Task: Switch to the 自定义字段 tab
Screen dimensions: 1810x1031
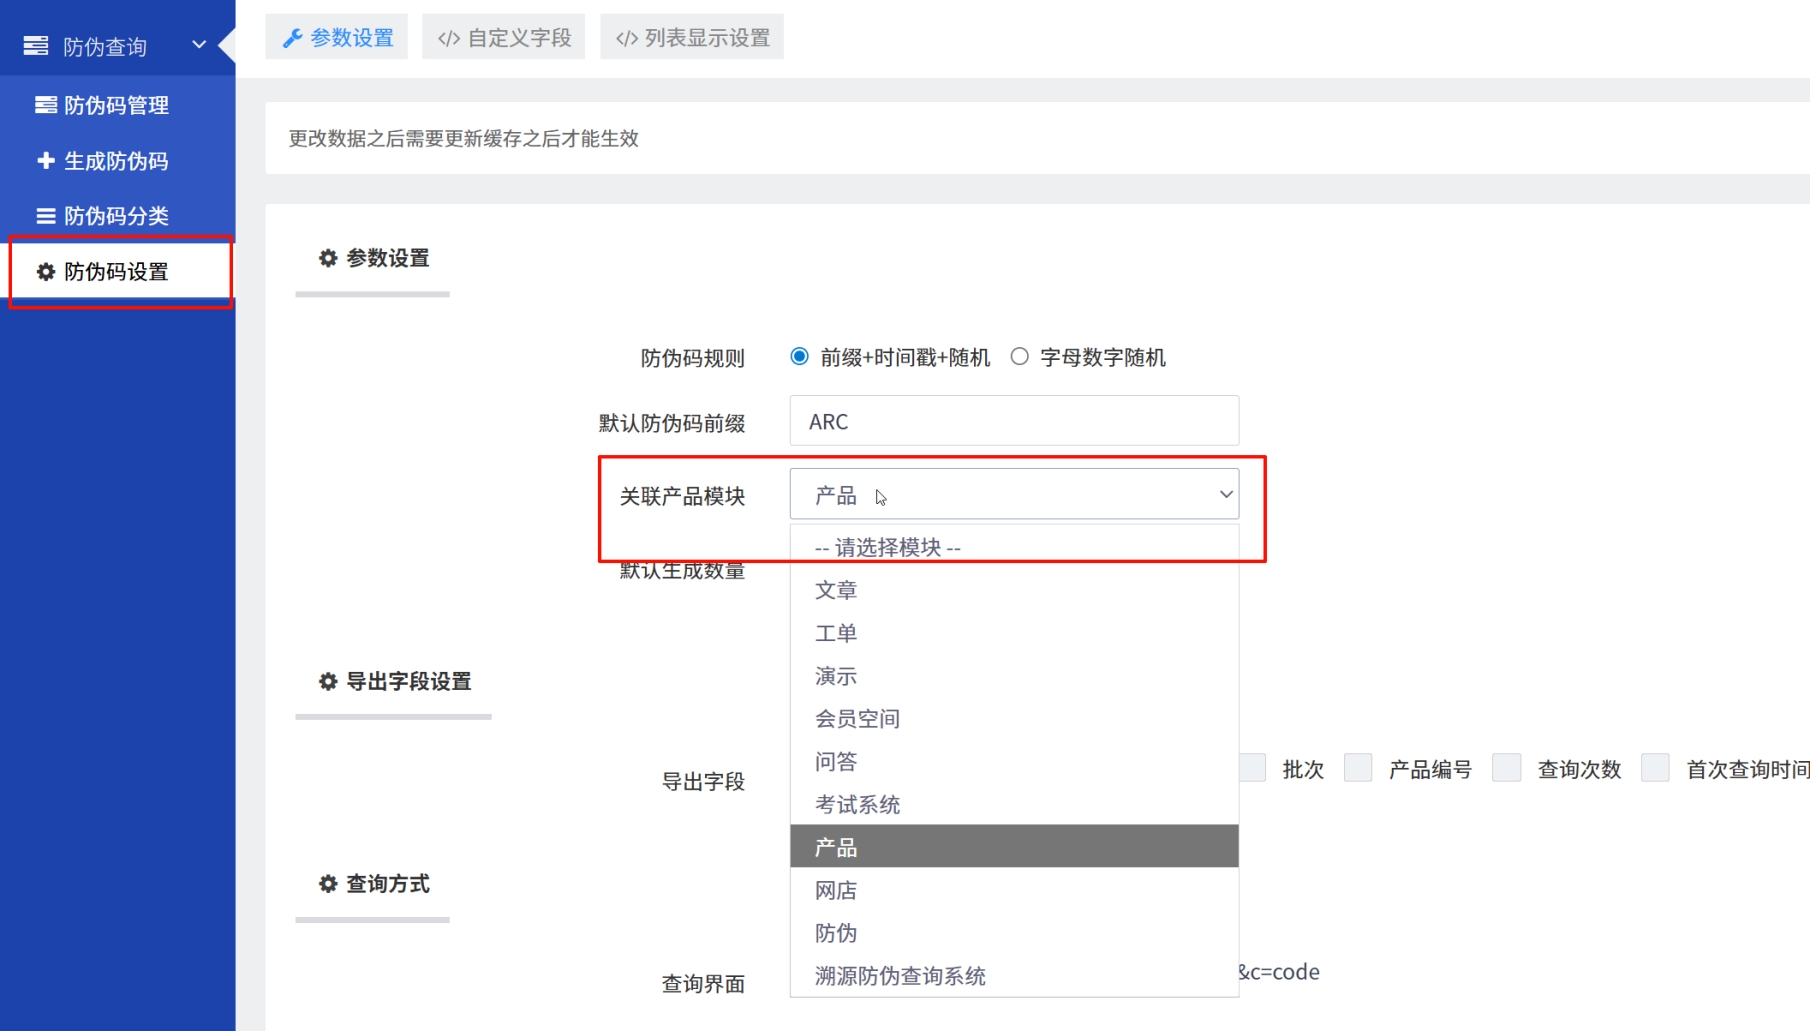Action: [504, 38]
